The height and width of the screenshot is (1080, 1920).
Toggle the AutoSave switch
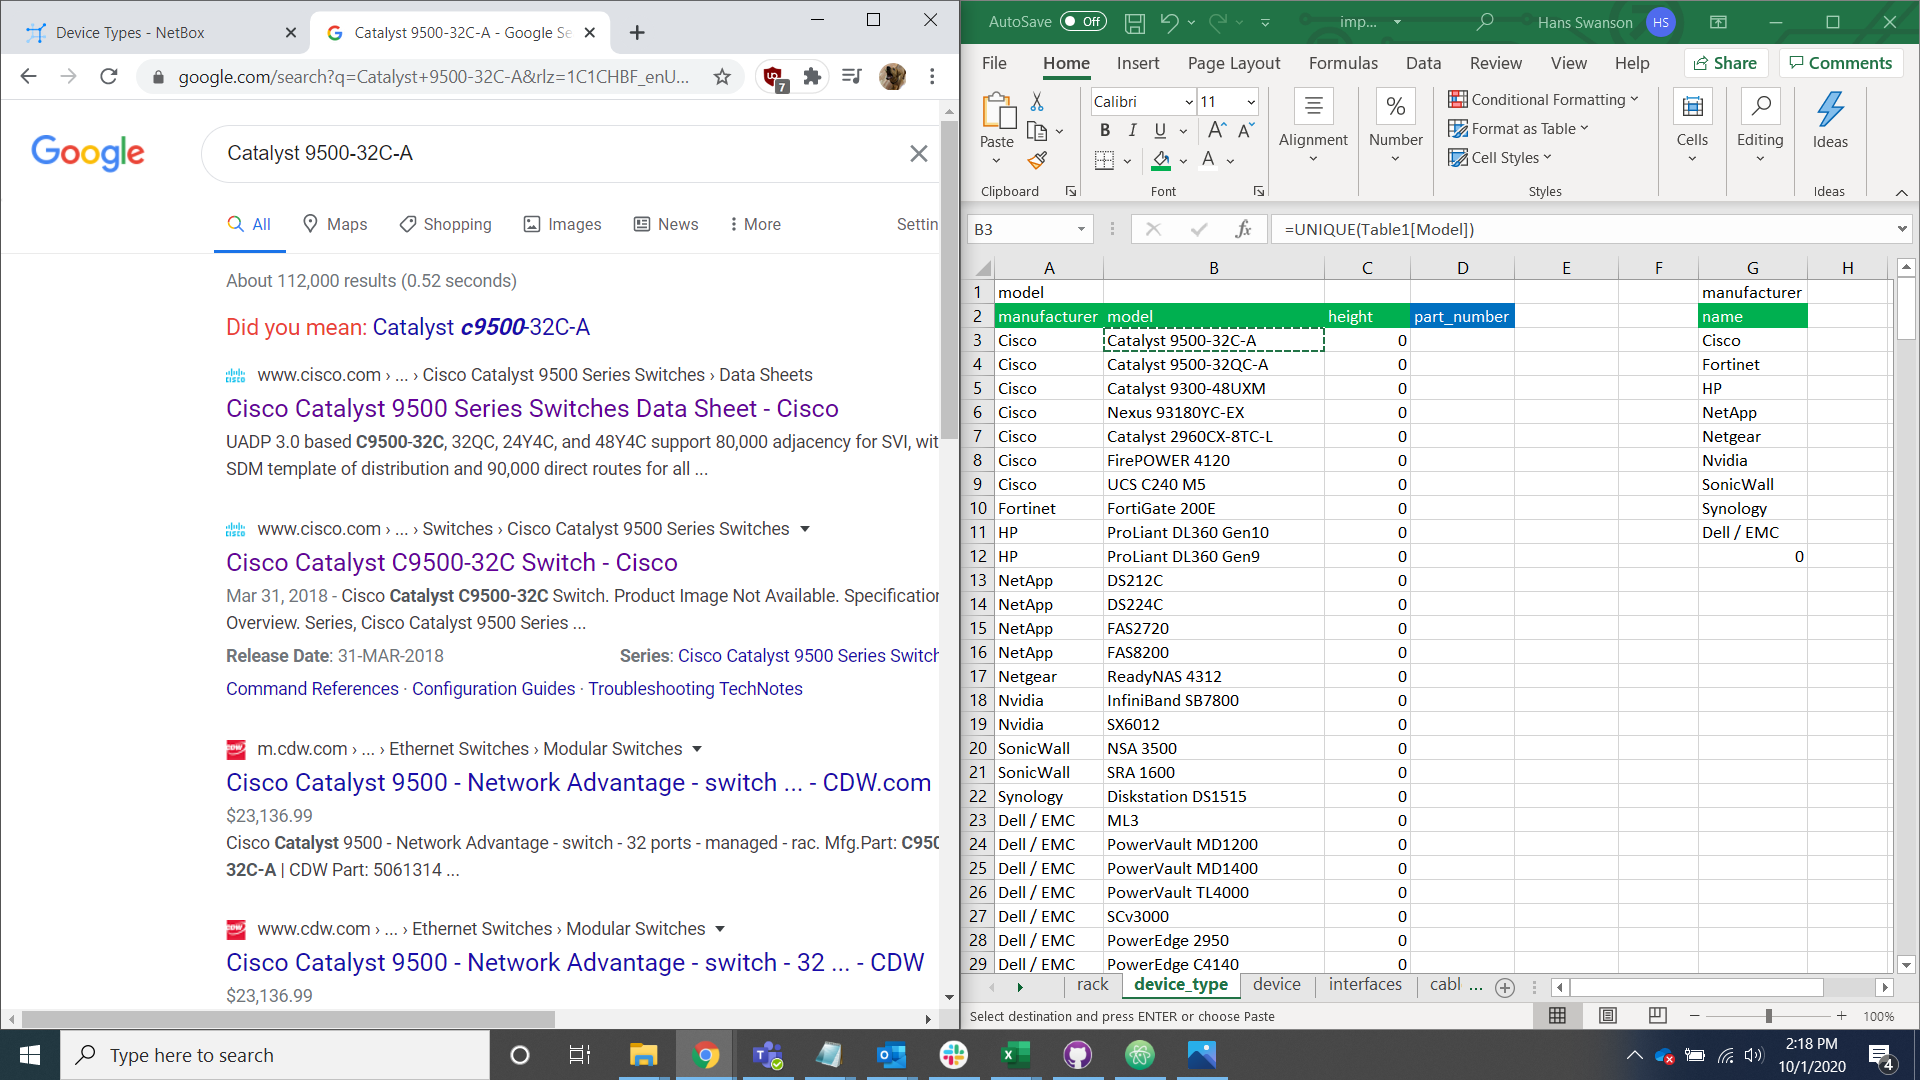tap(1083, 21)
